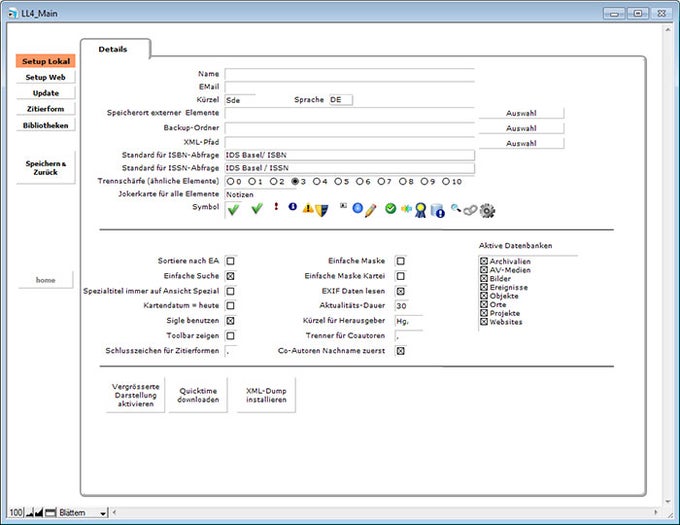The width and height of the screenshot is (680, 525).
Task: Toggle Spezialtitel immer auf Ansicht Spezial checkbox
Action: pyautogui.click(x=230, y=291)
